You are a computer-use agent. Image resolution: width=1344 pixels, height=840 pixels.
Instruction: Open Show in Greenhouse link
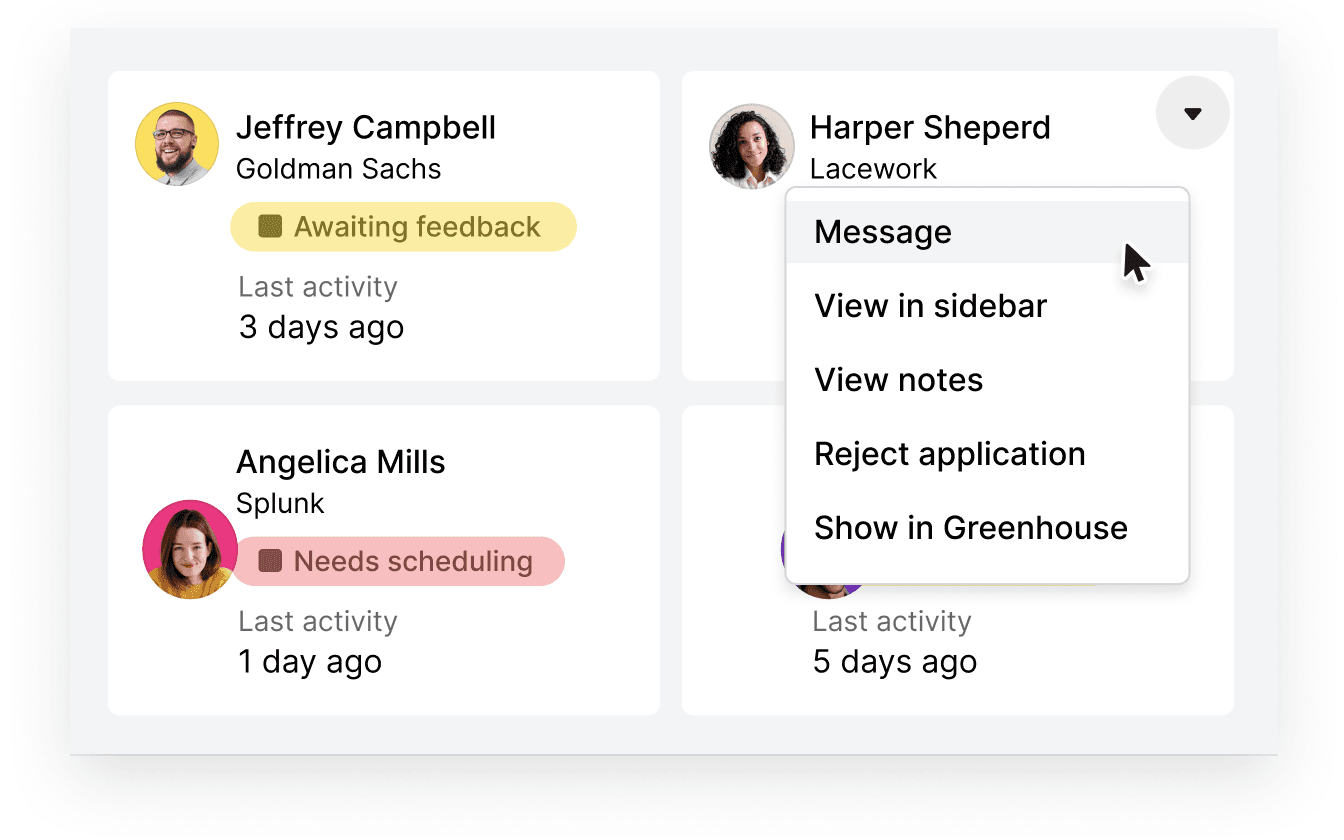(970, 527)
